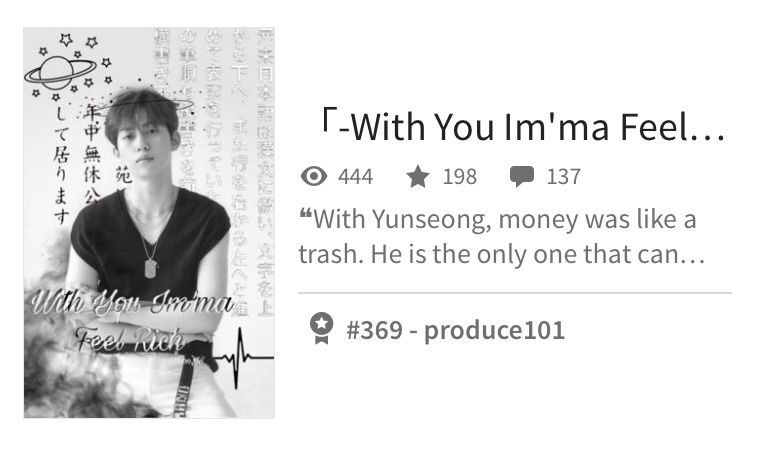Click the dog tag necklace on cover
766x451 pixels.
[x=151, y=269]
